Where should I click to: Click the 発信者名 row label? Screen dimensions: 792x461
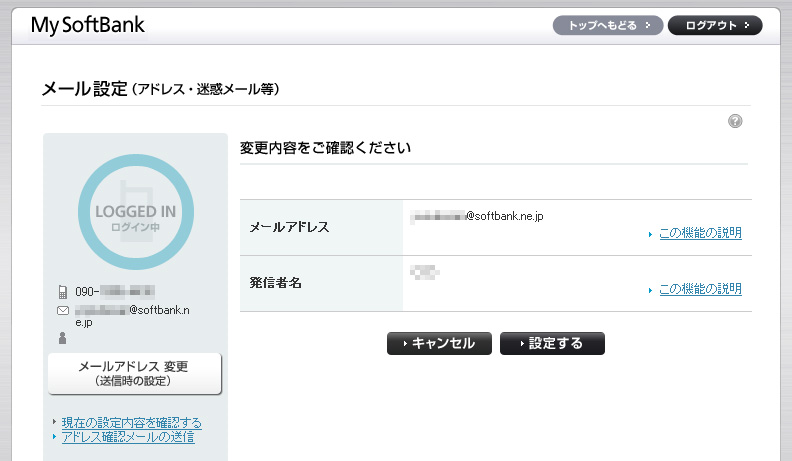[x=276, y=283]
